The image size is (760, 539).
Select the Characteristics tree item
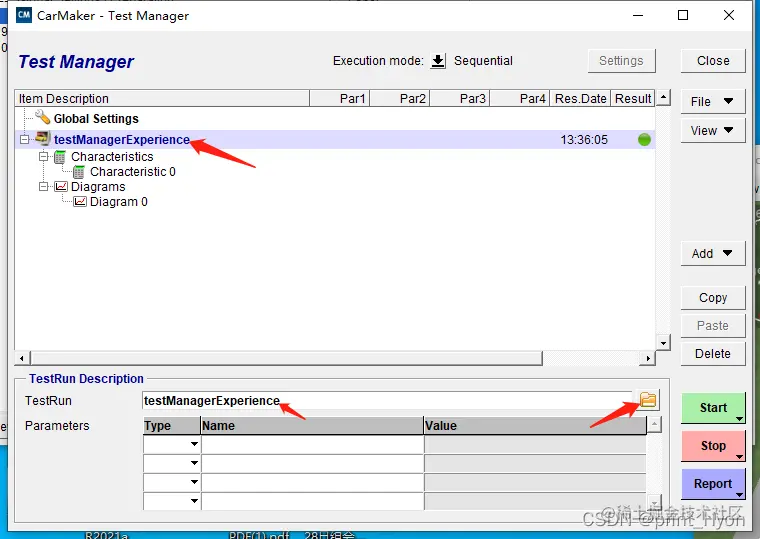(x=112, y=157)
